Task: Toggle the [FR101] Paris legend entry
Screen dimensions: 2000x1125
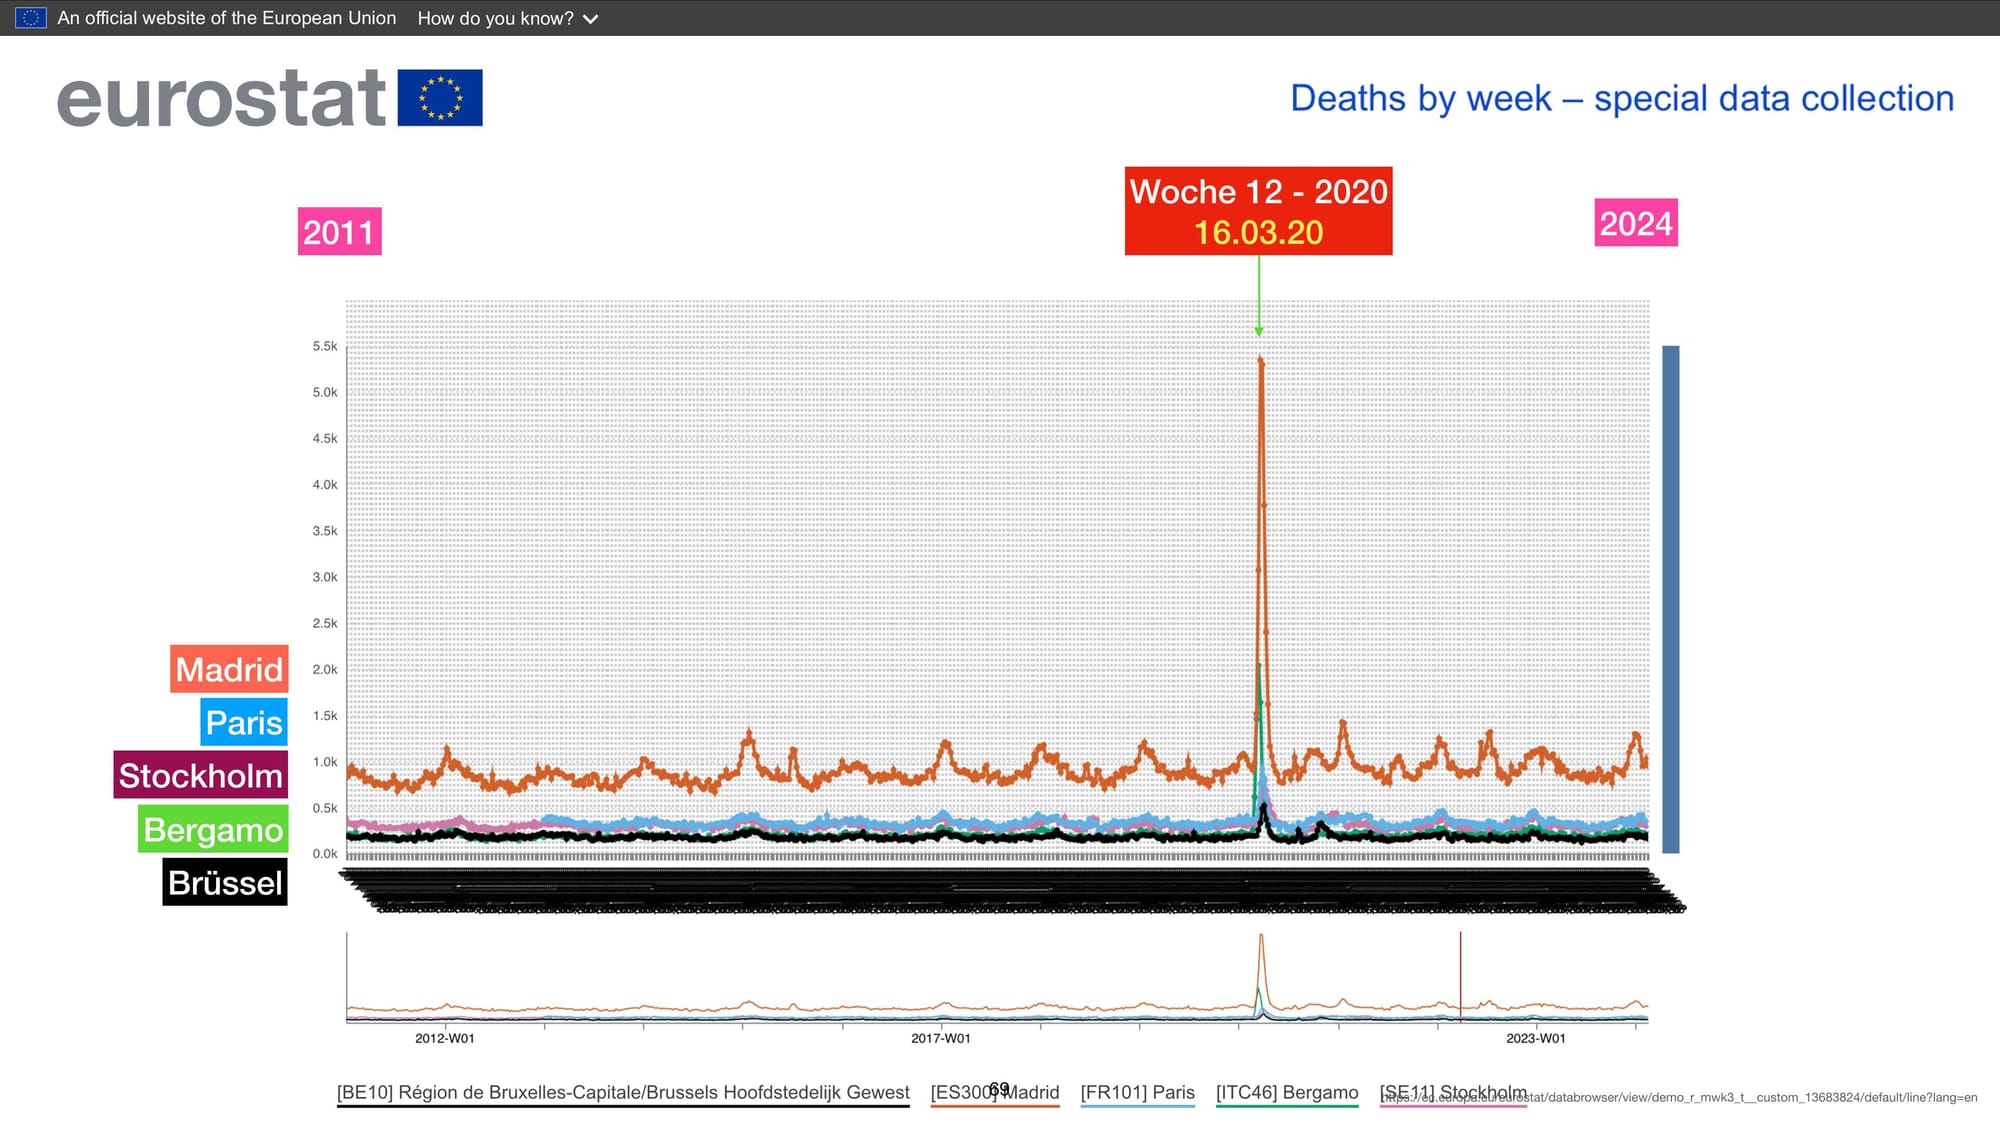Action: [1138, 1093]
